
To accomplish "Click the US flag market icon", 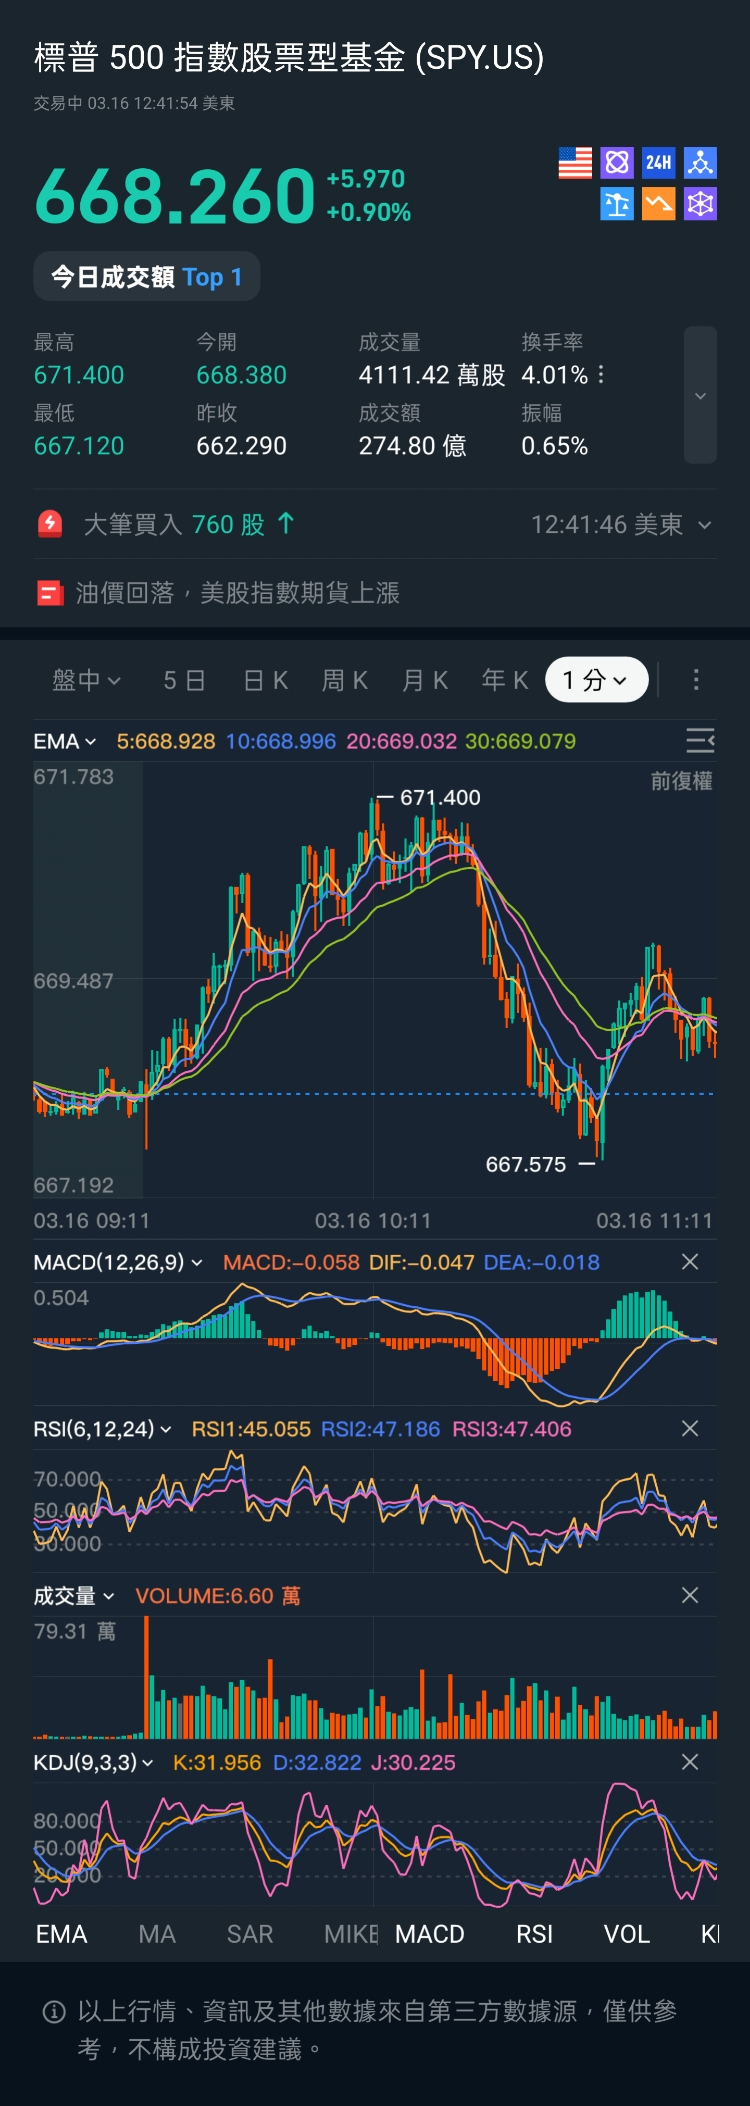I will [575, 163].
